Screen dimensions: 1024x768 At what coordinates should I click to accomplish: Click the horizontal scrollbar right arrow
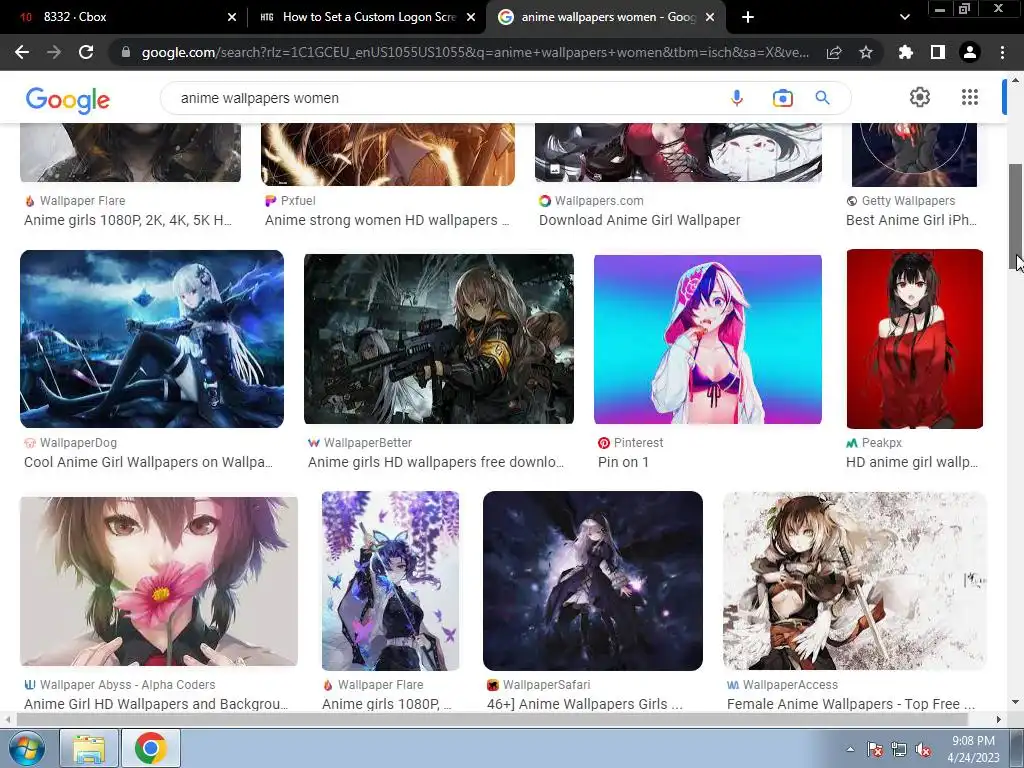click(999, 719)
